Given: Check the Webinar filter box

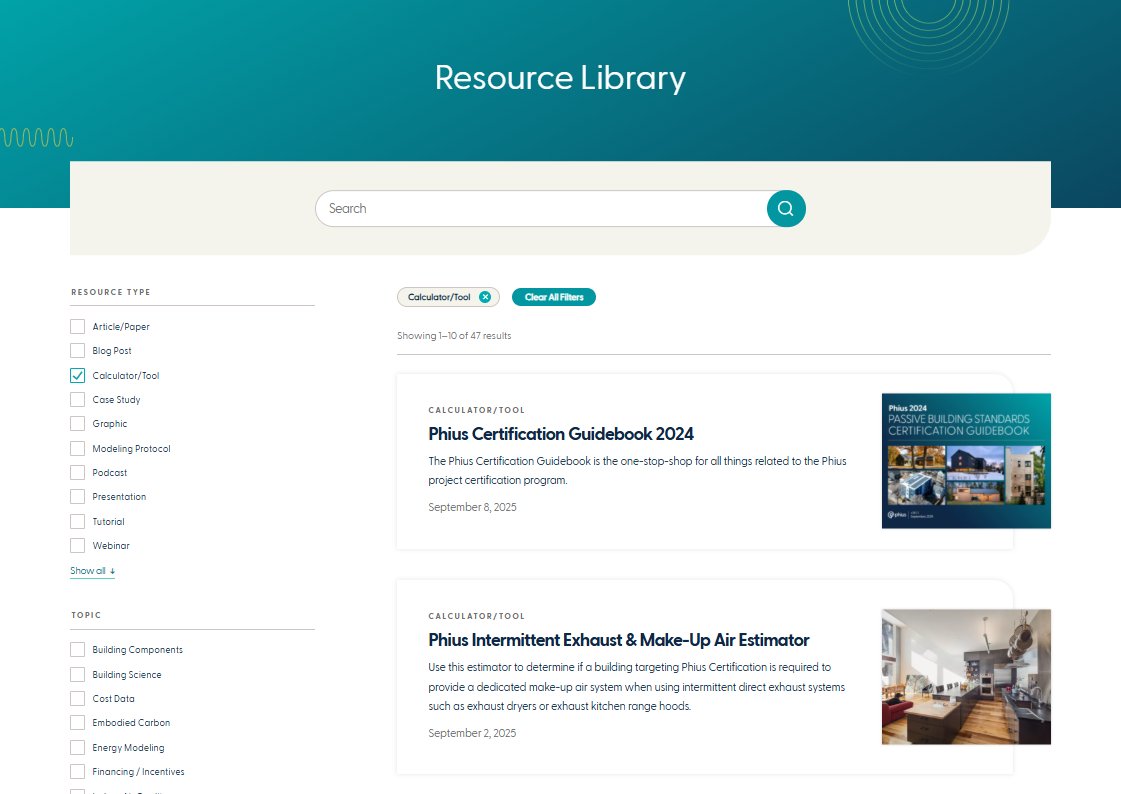Looking at the screenshot, I should pyautogui.click(x=77, y=545).
